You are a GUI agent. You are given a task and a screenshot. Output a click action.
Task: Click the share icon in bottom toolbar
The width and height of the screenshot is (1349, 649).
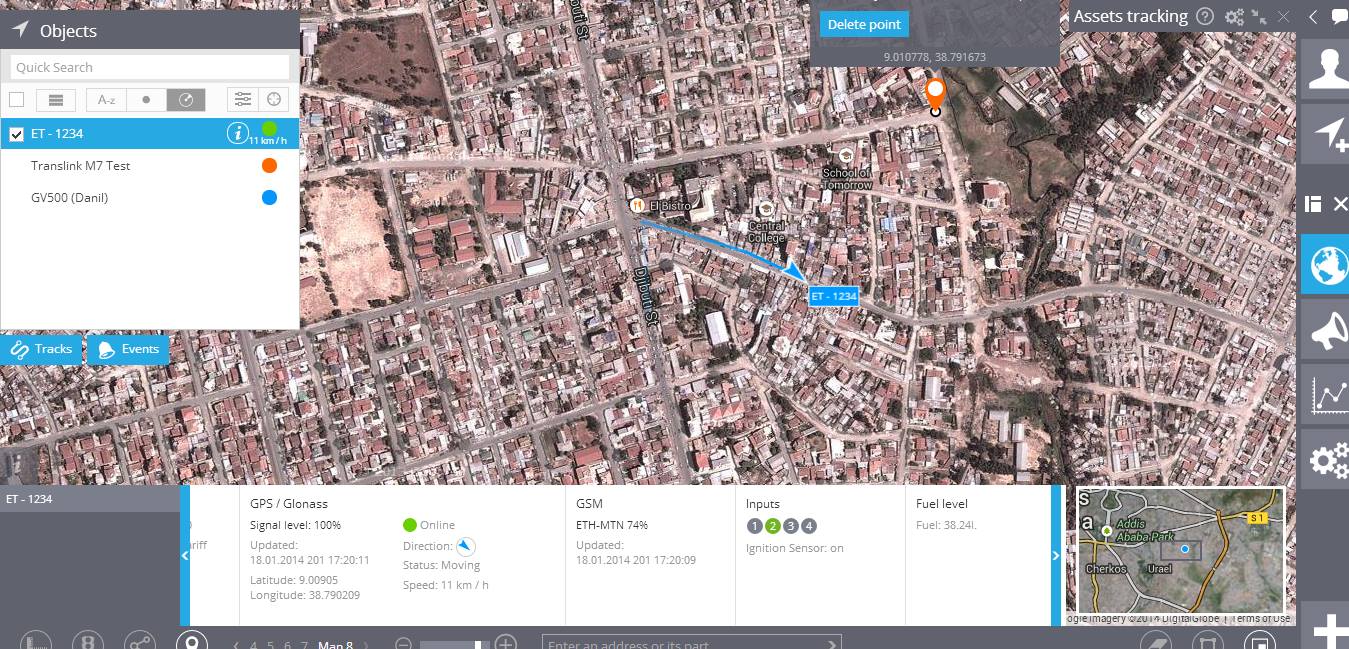[139, 642]
